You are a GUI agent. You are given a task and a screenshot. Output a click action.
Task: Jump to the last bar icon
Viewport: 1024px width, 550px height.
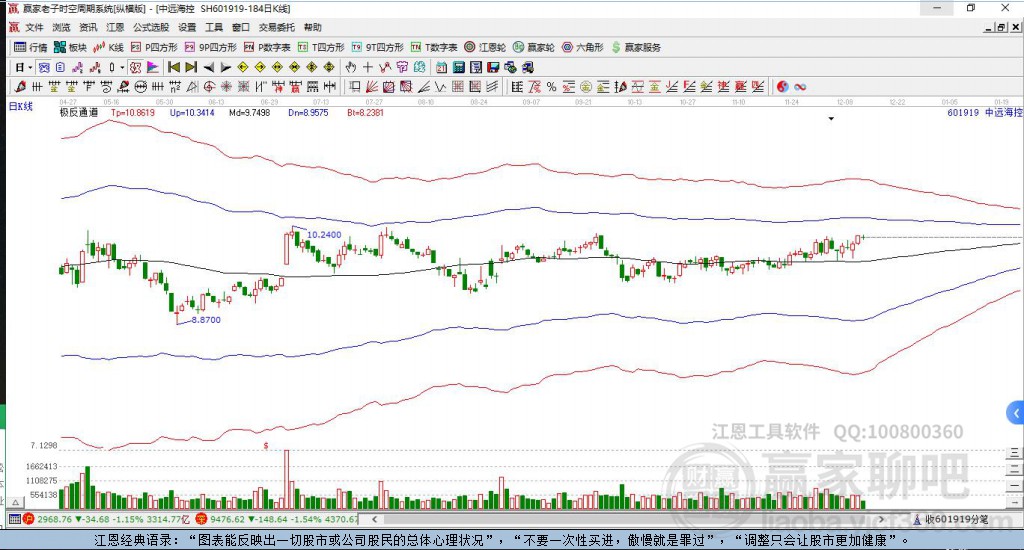click(191, 67)
